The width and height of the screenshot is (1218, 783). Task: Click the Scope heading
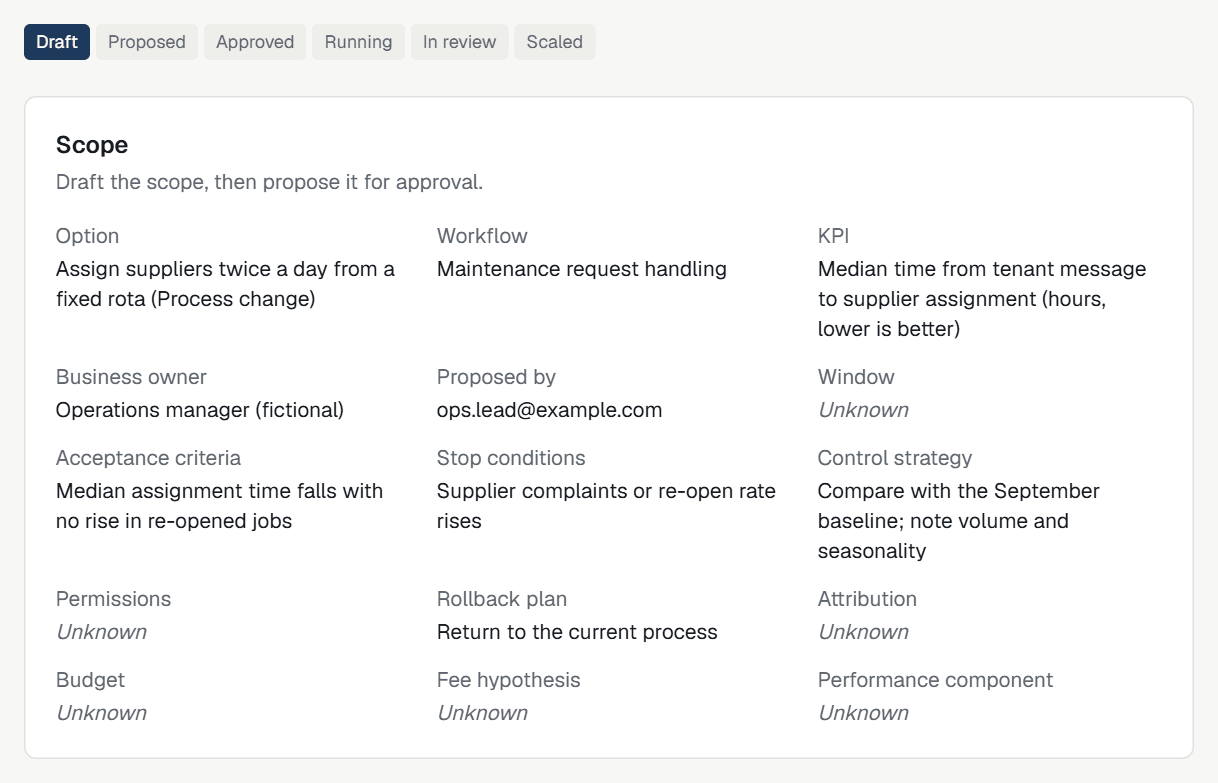(92, 145)
